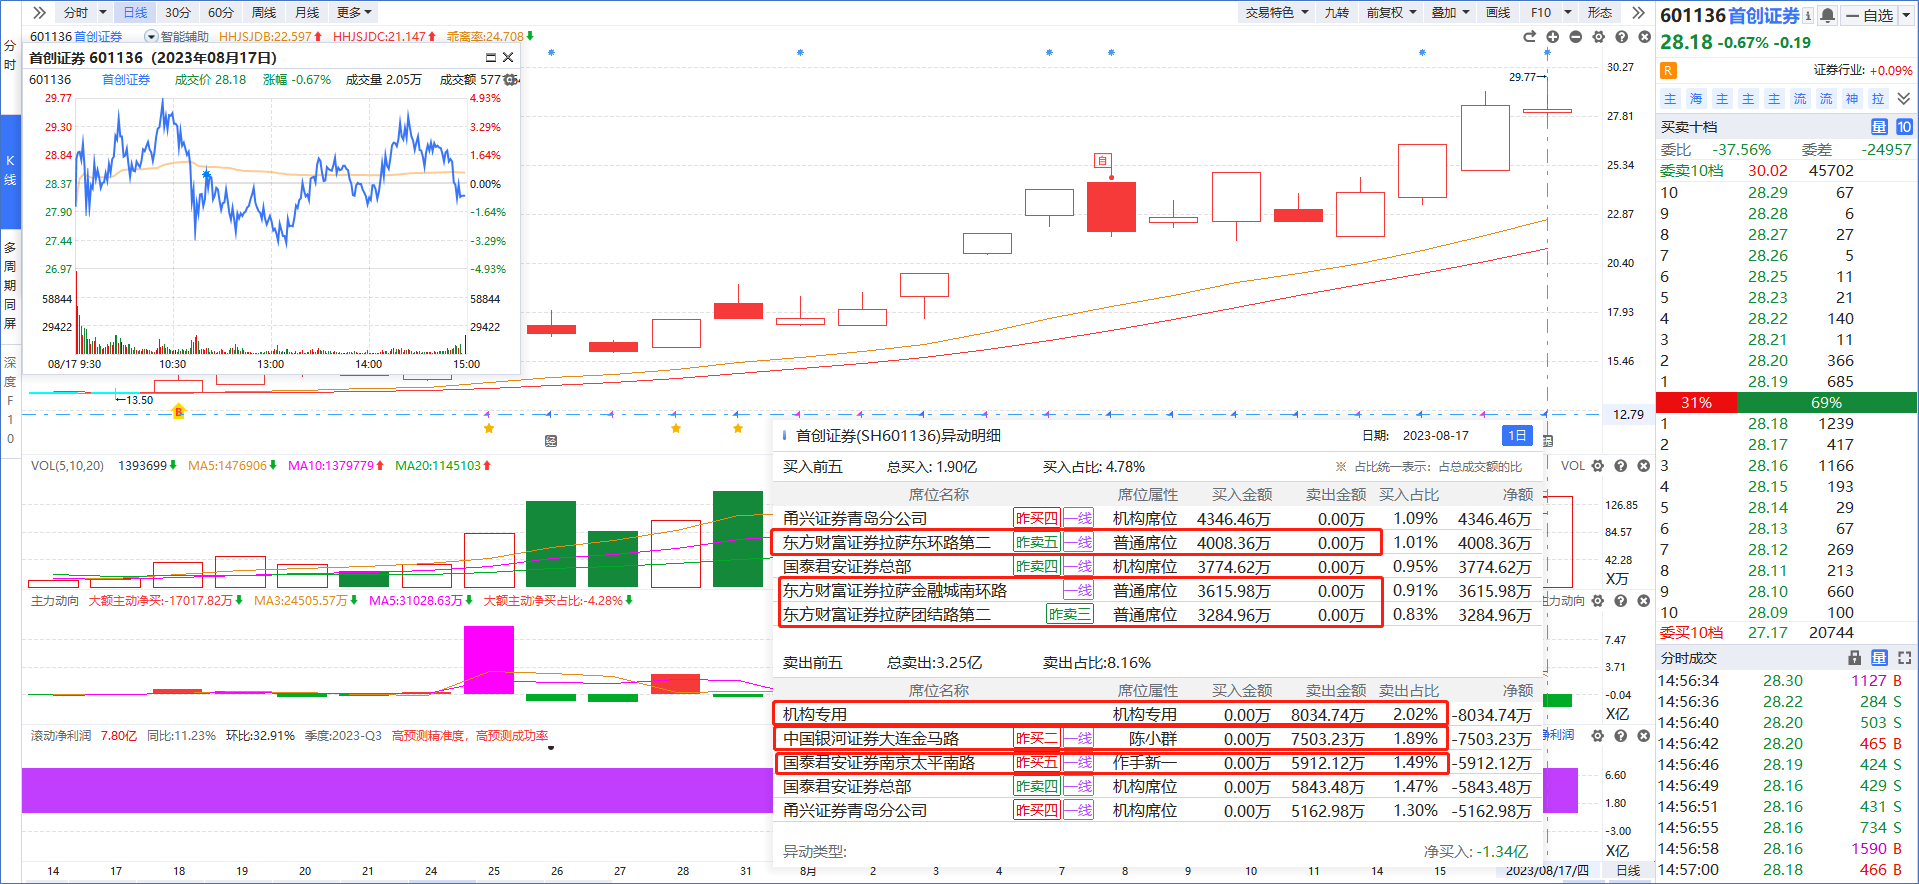Select 陈小群 seat attribute label

(x=1153, y=739)
